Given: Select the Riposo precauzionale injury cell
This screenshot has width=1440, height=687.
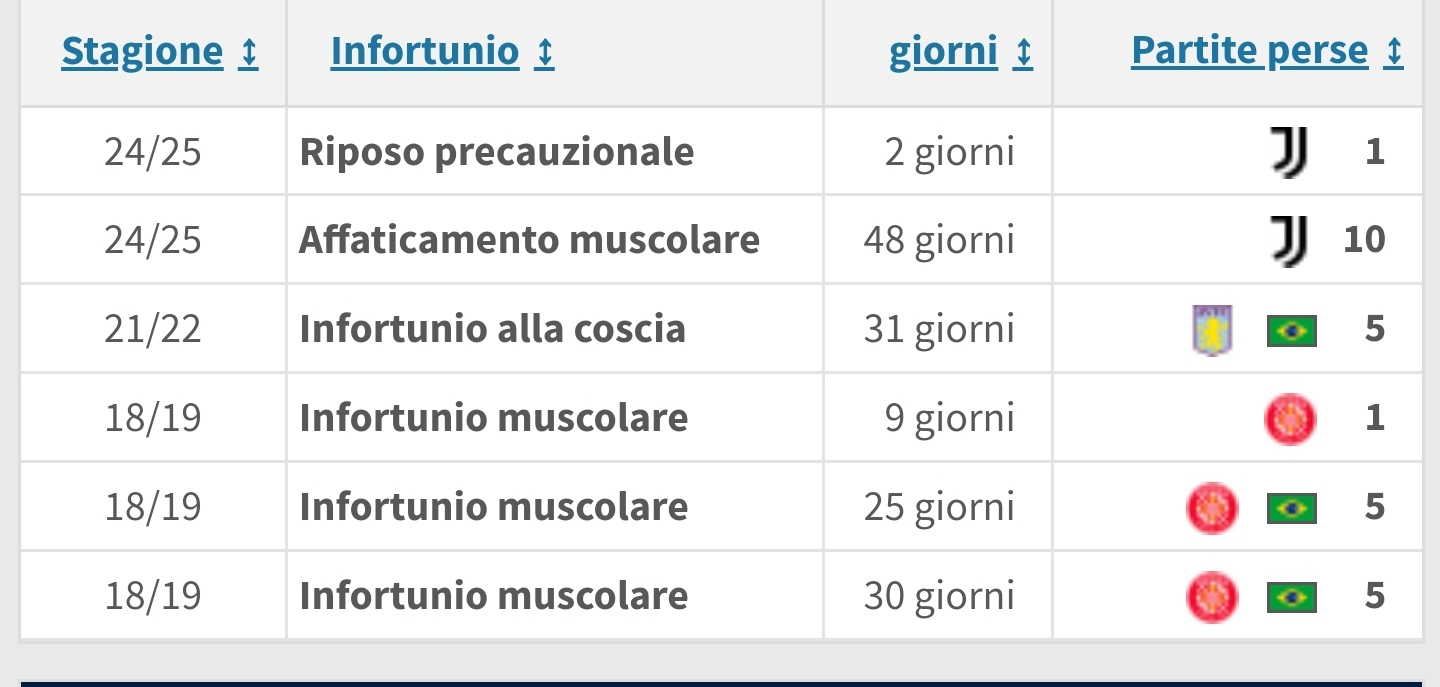Looking at the screenshot, I should (555, 152).
